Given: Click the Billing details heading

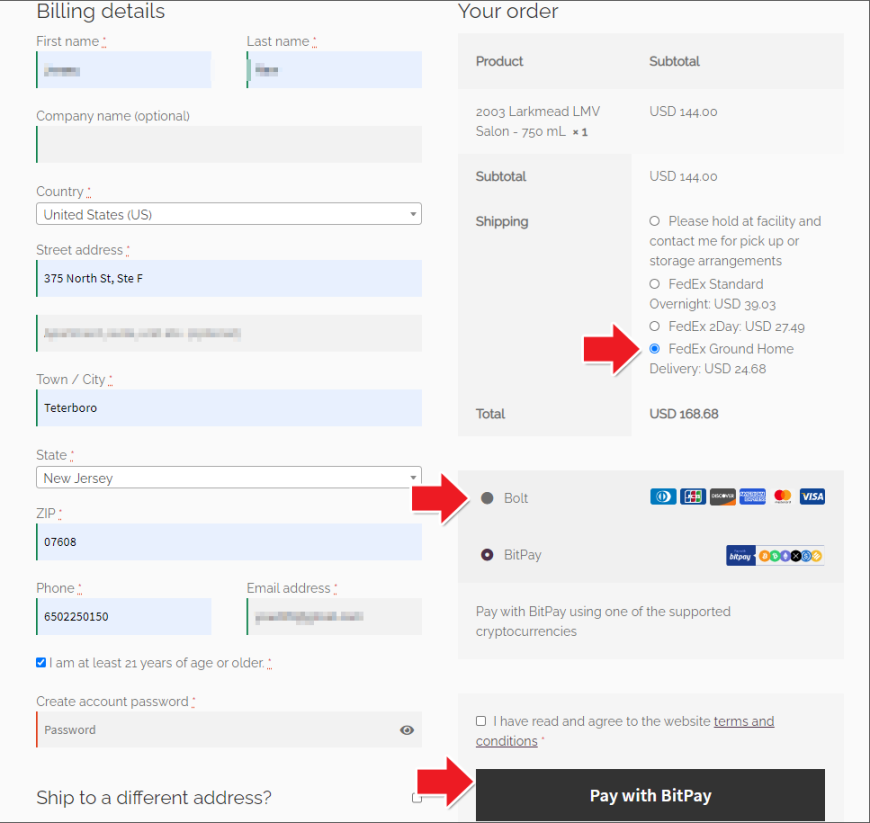Looking at the screenshot, I should pyautogui.click(x=100, y=11).
